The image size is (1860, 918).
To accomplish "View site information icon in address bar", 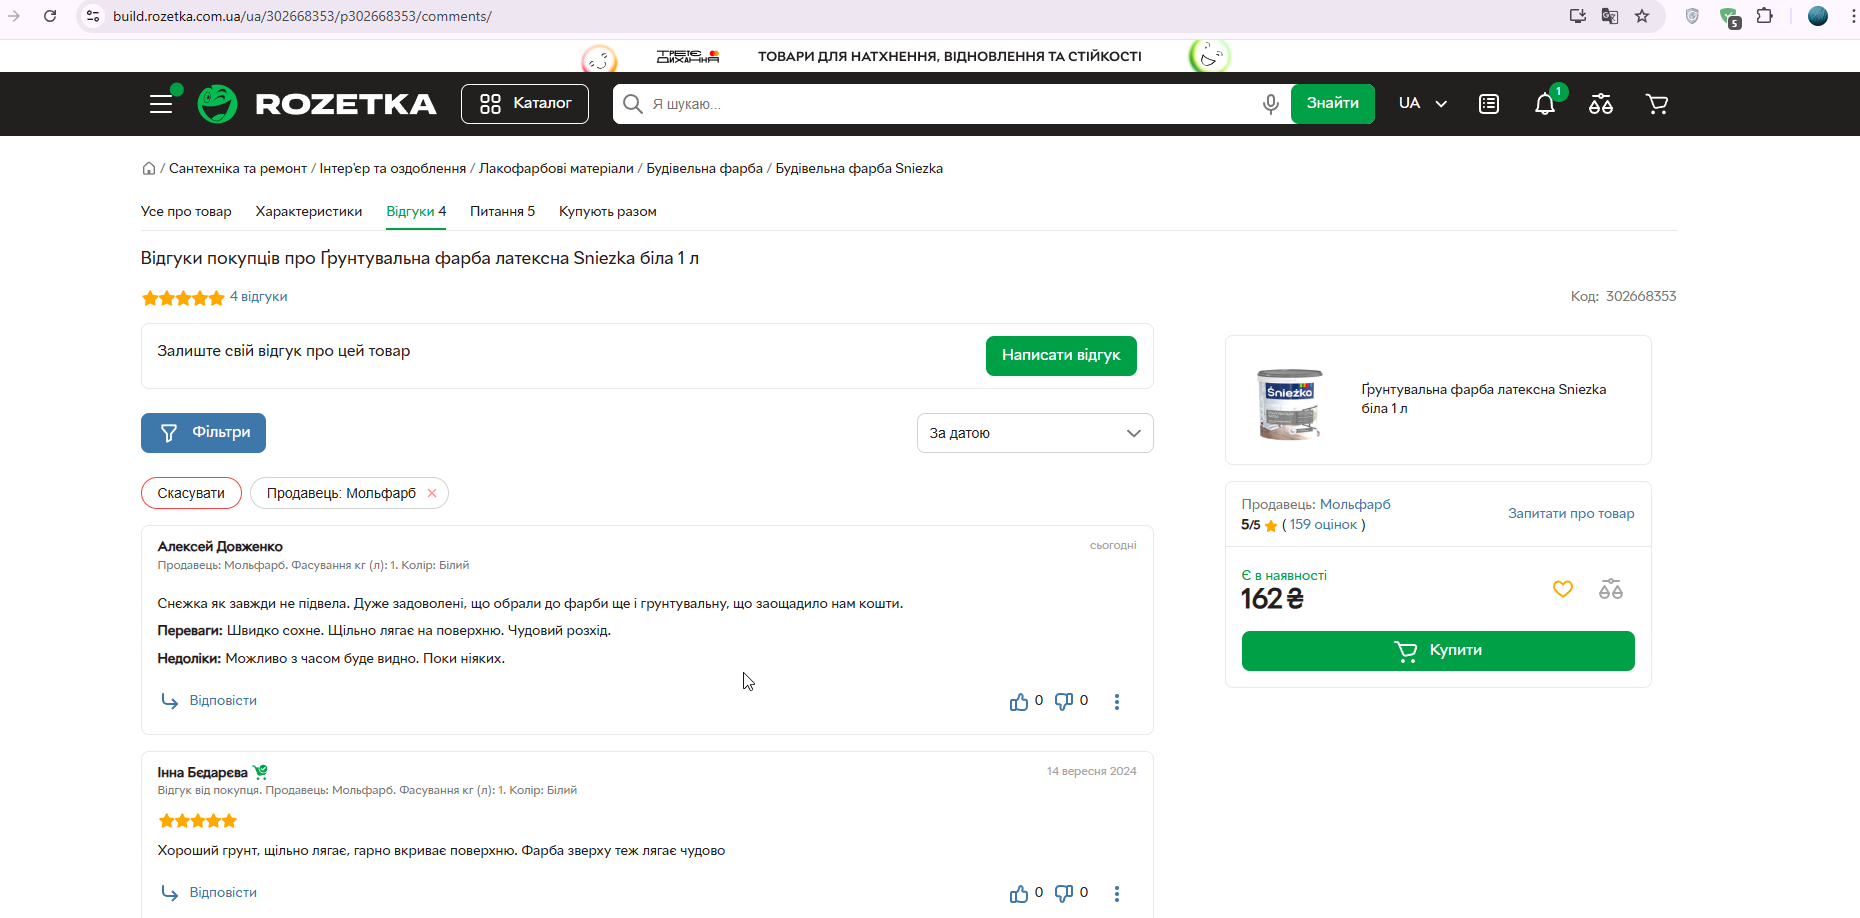I will coord(93,16).
